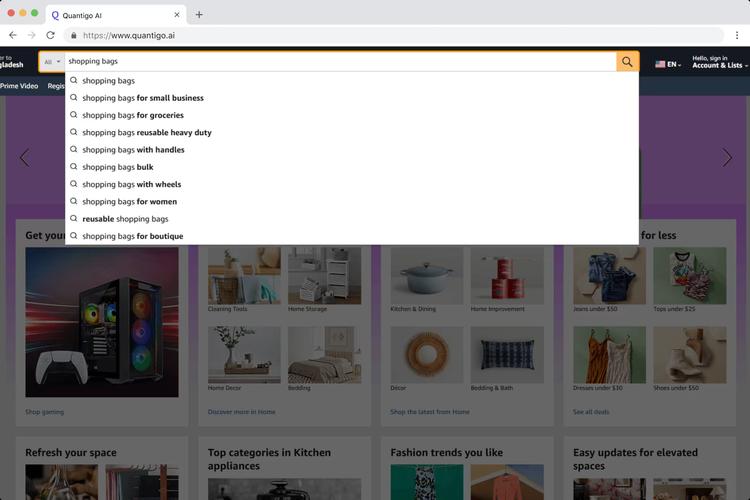
Task: Advance the carousel with the right arrow
Action: point(727,157)
